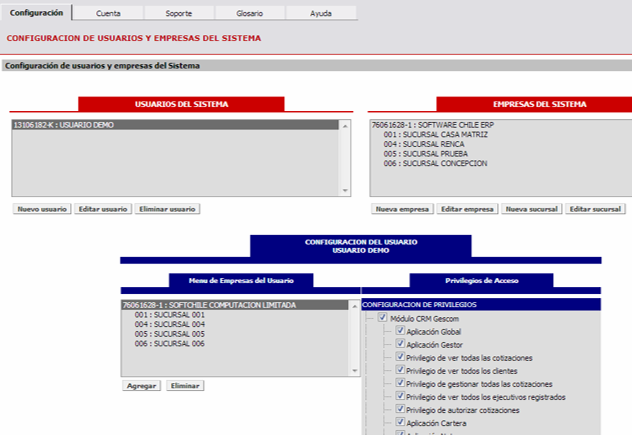The height and width of the screenshot is (435, 632).
Task: Click the Eliminar button under user companies
Action: pyautogui.click(x=185, y=385)
